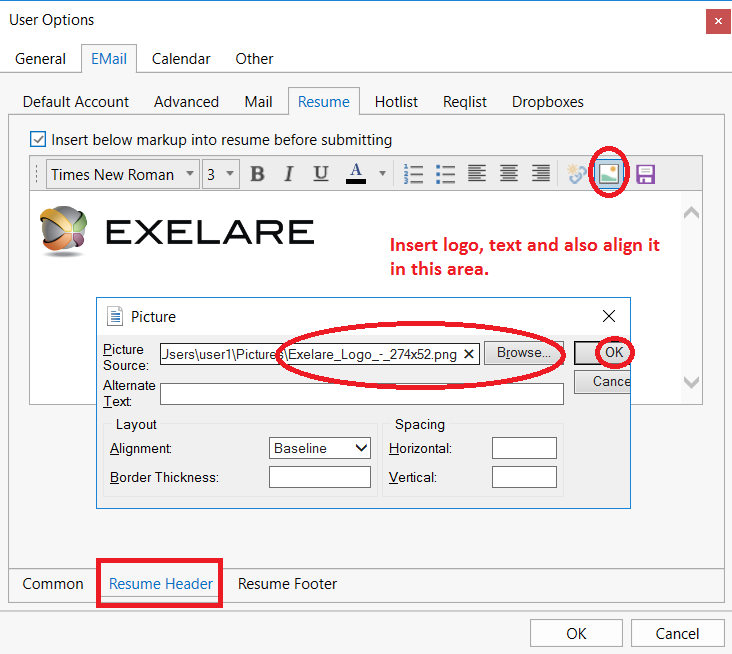This screenshot has width=732, height=654.
Task: Confirm the Picture dialog with OK
Action: pos(603,352)
